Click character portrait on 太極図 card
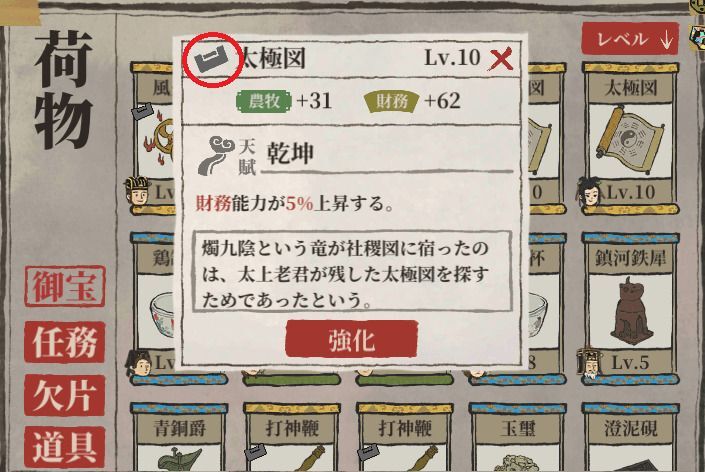The image size is (705, 472). point(590,193)
